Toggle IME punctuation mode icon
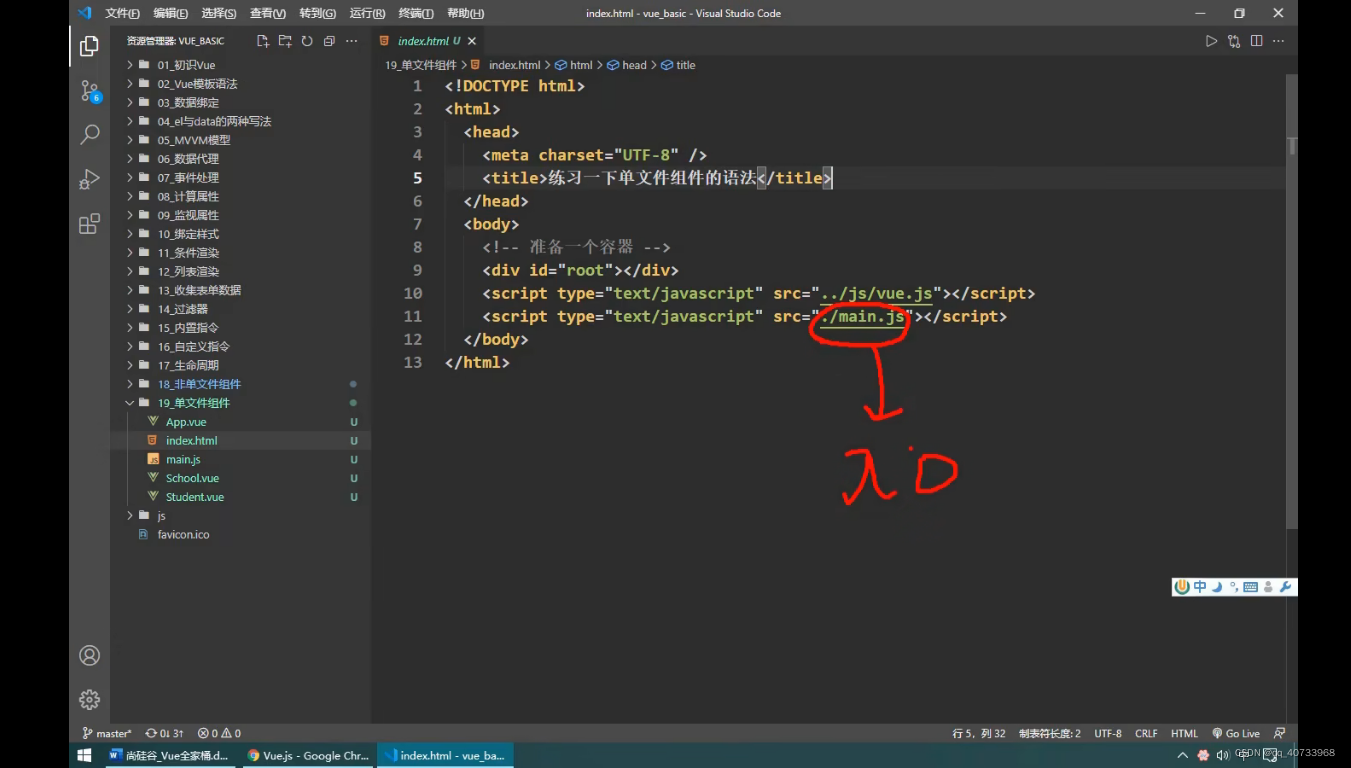Viewport: 1351px width, 768px height. pyautogui.click(x=1233, y=587)
